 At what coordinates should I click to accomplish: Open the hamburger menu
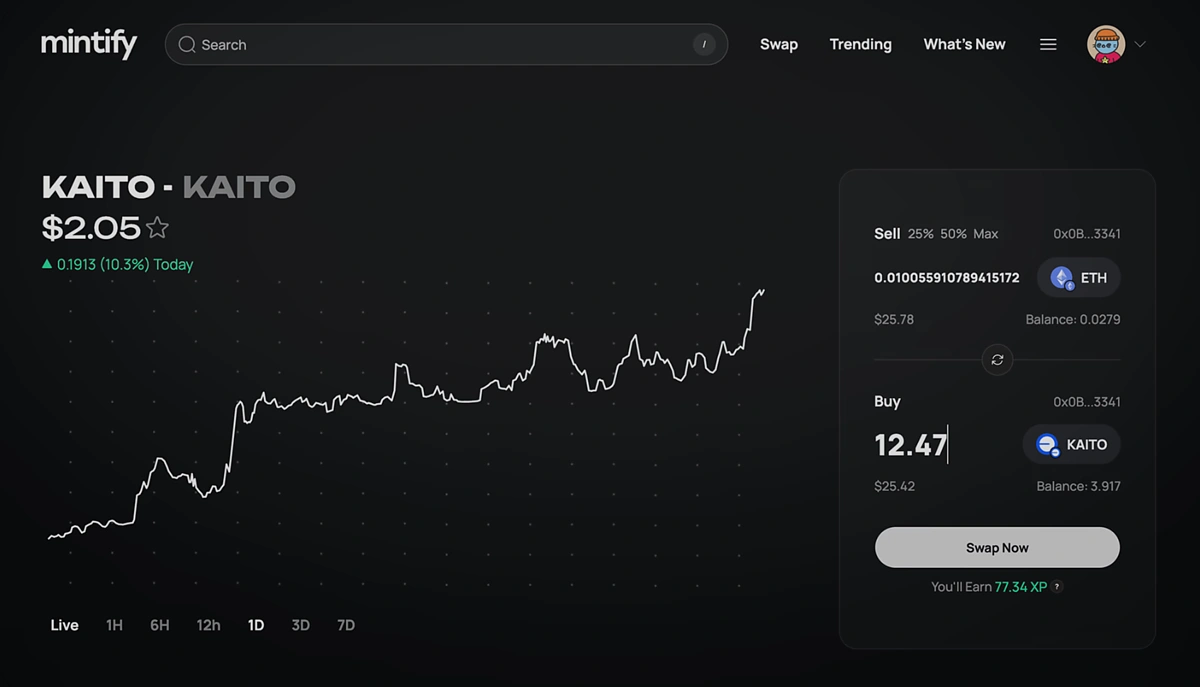1047,43
